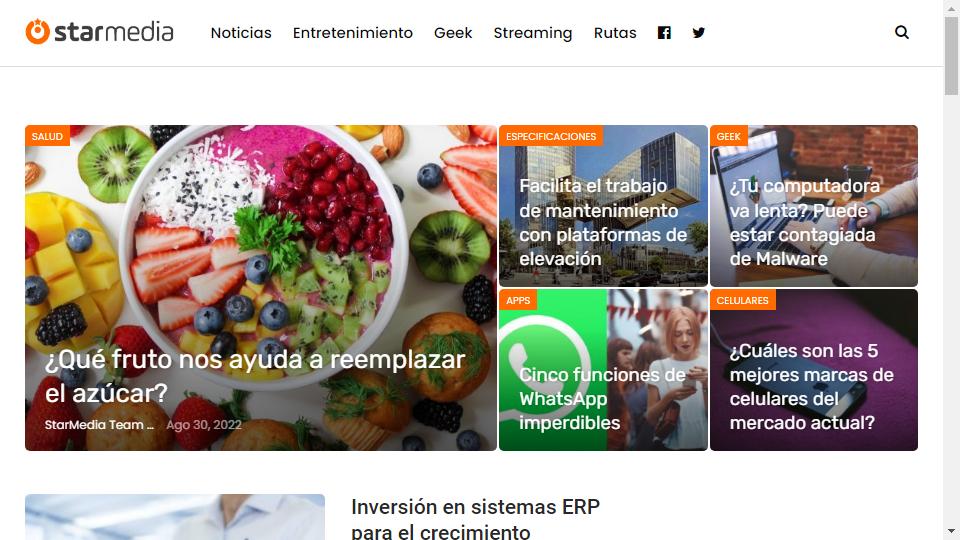
Task: Open the elevation platforms maintenance article
Action: [x=603, y=222]
